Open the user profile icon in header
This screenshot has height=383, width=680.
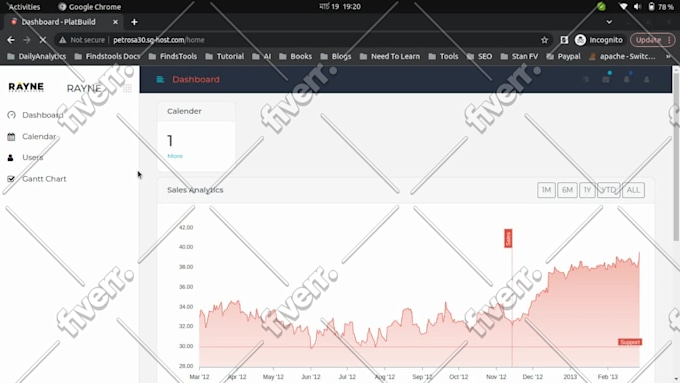pos(647,79)
